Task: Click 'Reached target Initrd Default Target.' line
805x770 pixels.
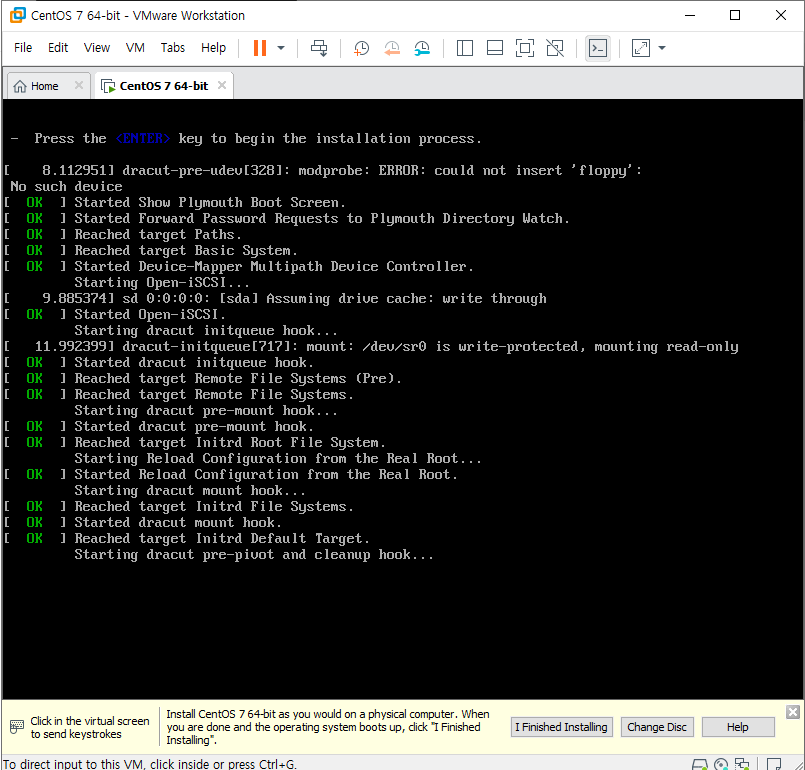Action: [222, 539]
